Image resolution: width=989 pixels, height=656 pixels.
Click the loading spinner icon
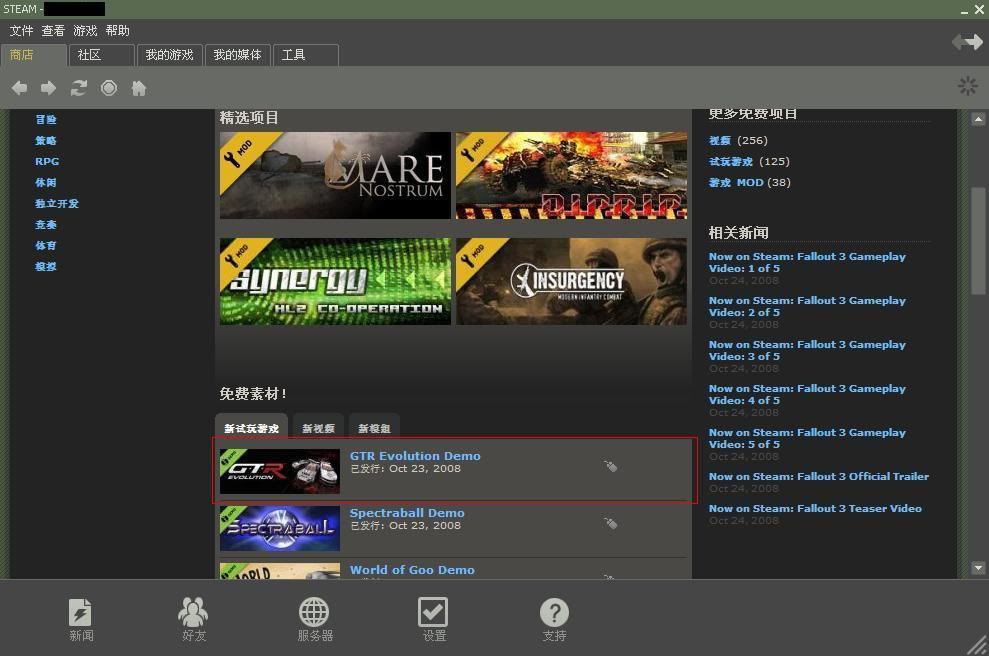(x=968, y=86)
